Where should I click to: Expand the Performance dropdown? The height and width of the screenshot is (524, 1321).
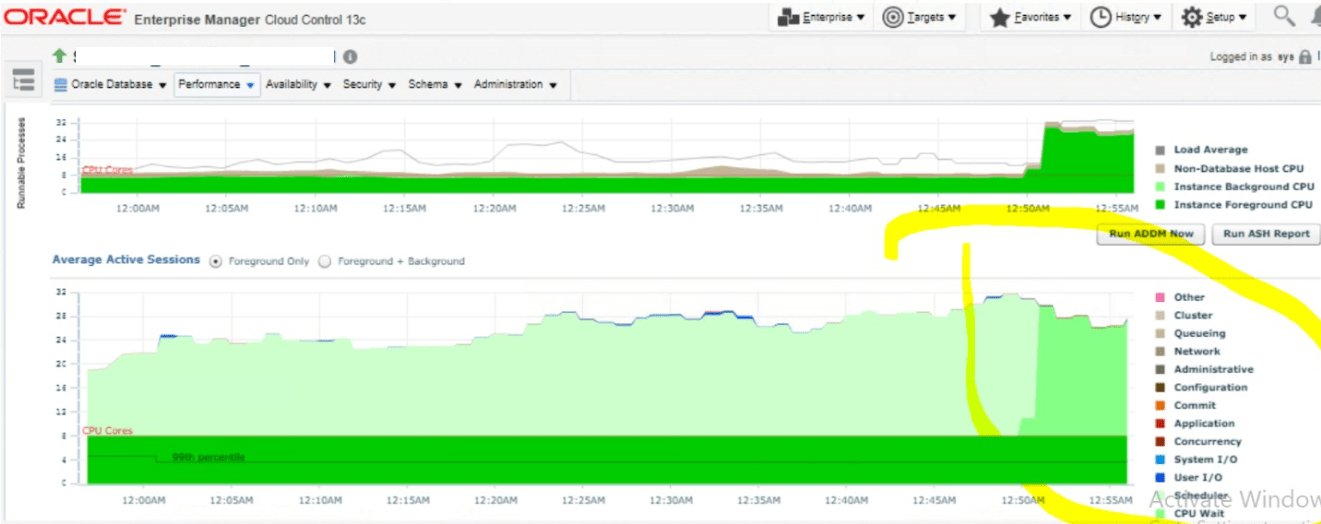[x=217, y=85]
